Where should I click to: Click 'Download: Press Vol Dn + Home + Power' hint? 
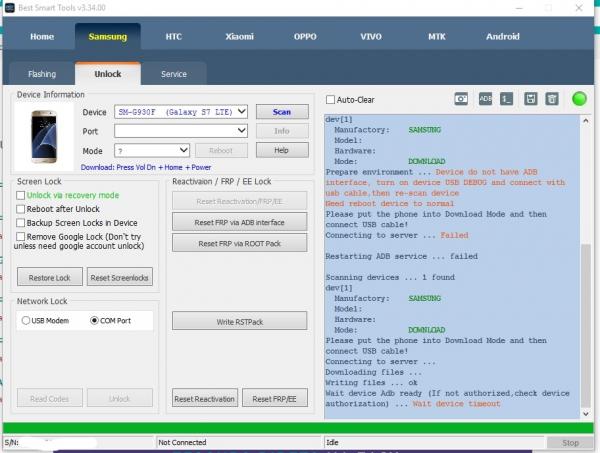(x=146, y=167)
